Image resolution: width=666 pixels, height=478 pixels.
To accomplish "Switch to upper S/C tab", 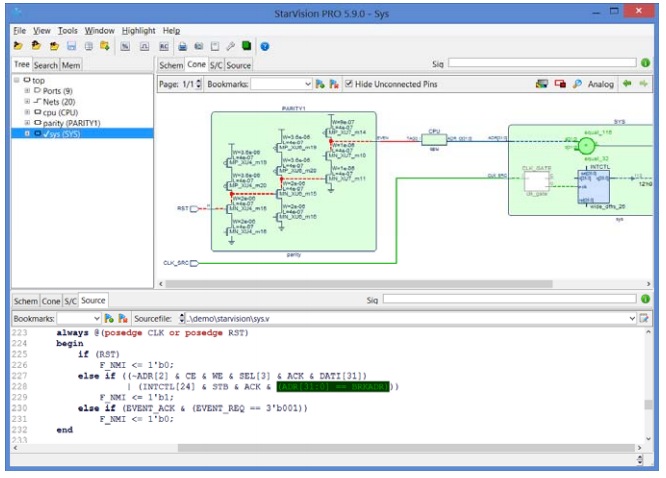I will click(x=216, y=65).
